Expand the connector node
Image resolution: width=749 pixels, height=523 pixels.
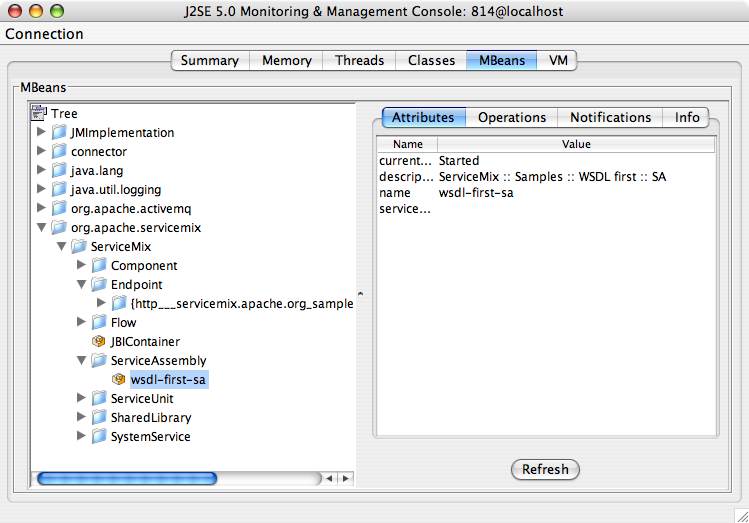(x=41, y=151)
